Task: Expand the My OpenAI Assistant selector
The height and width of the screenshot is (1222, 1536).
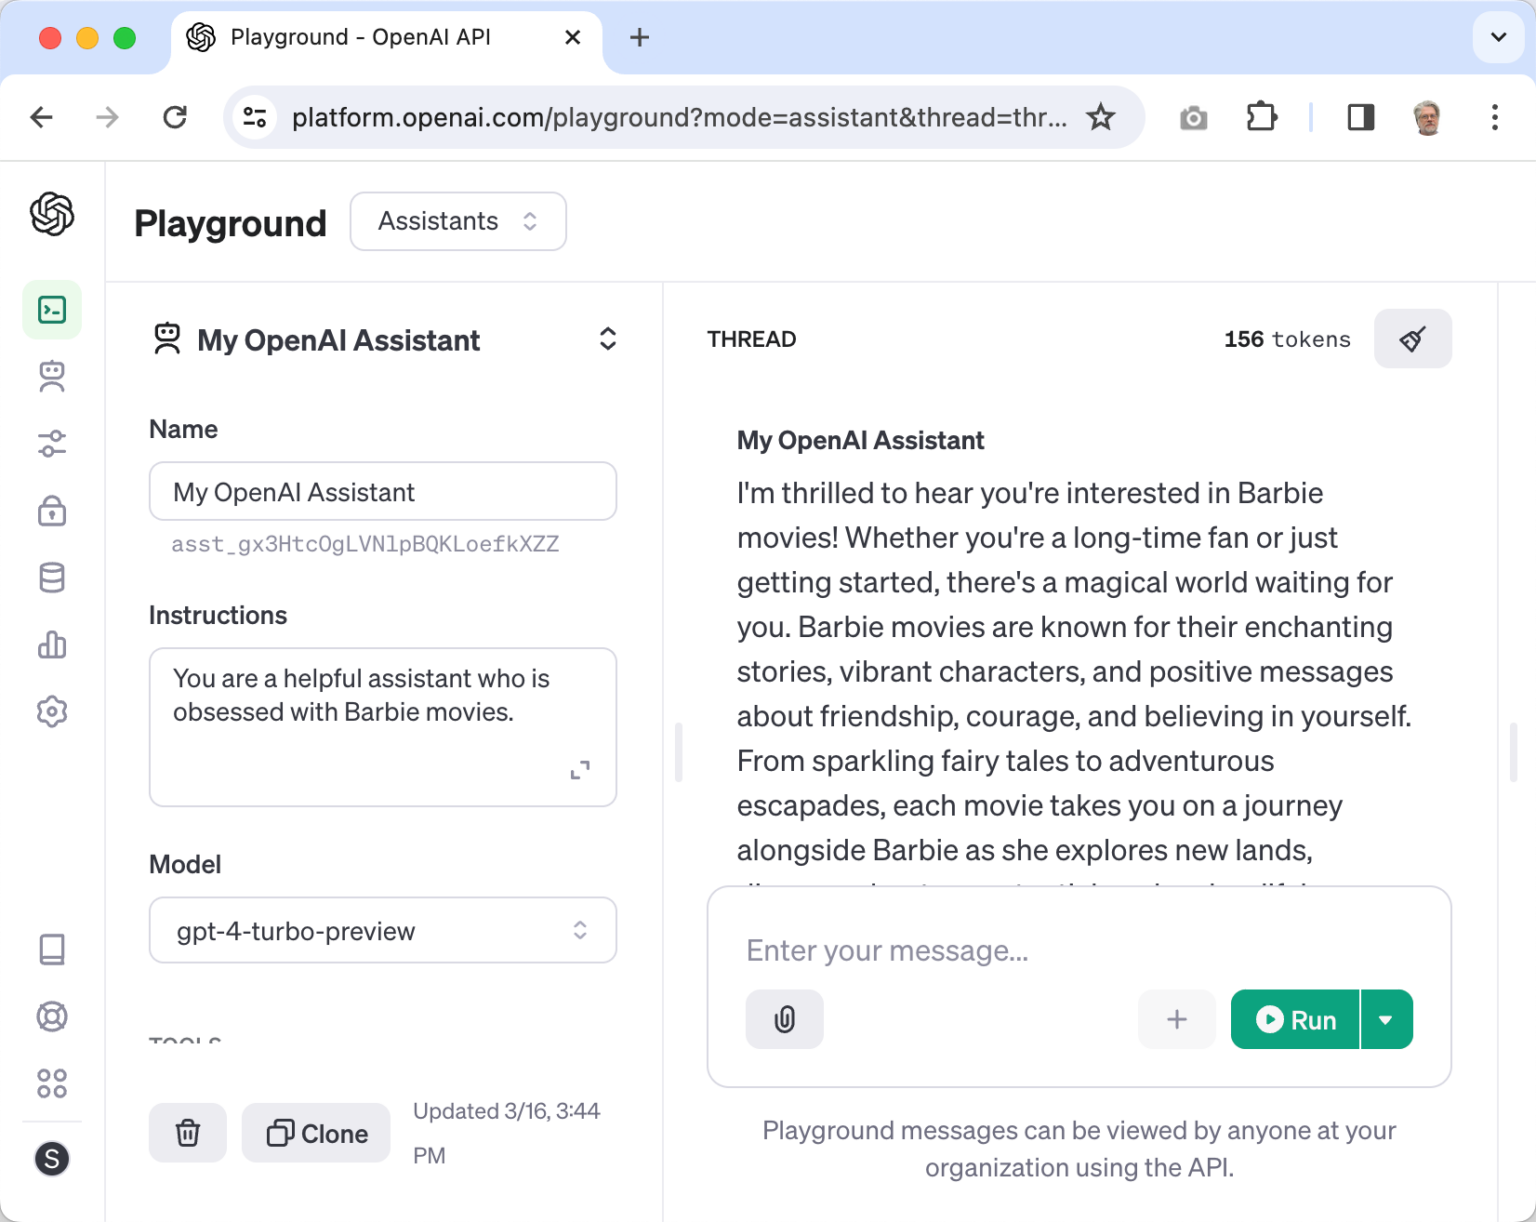Action: [607, 339]
